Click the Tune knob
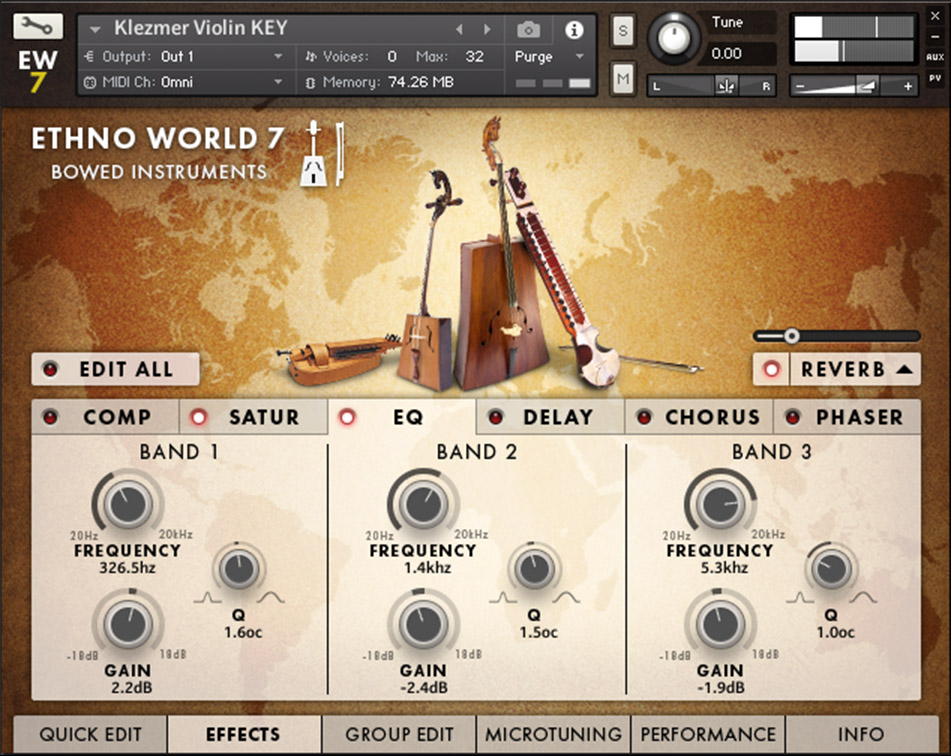 (673, 38)
